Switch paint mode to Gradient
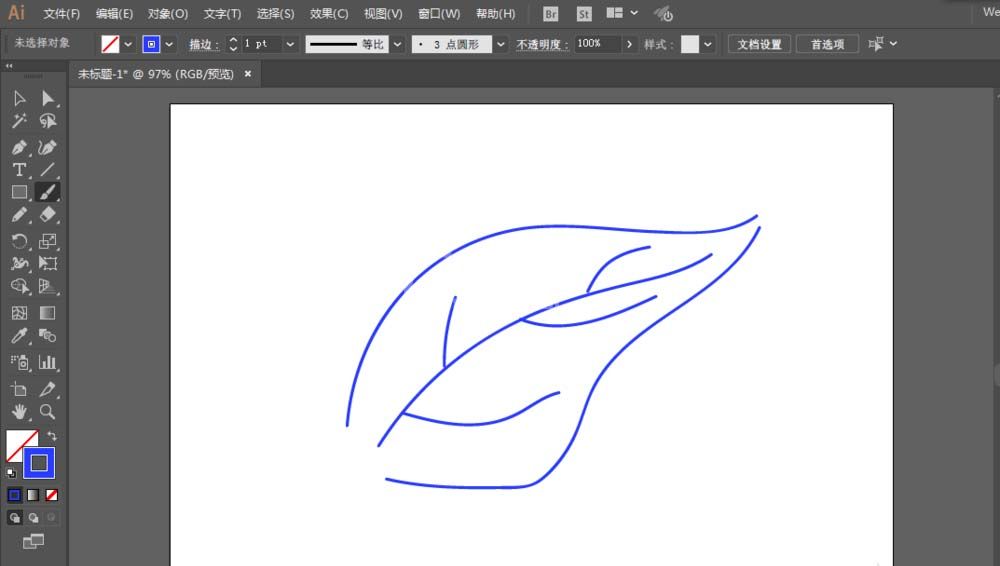This screenshot has width=1000, height=566. pos(33,495)
